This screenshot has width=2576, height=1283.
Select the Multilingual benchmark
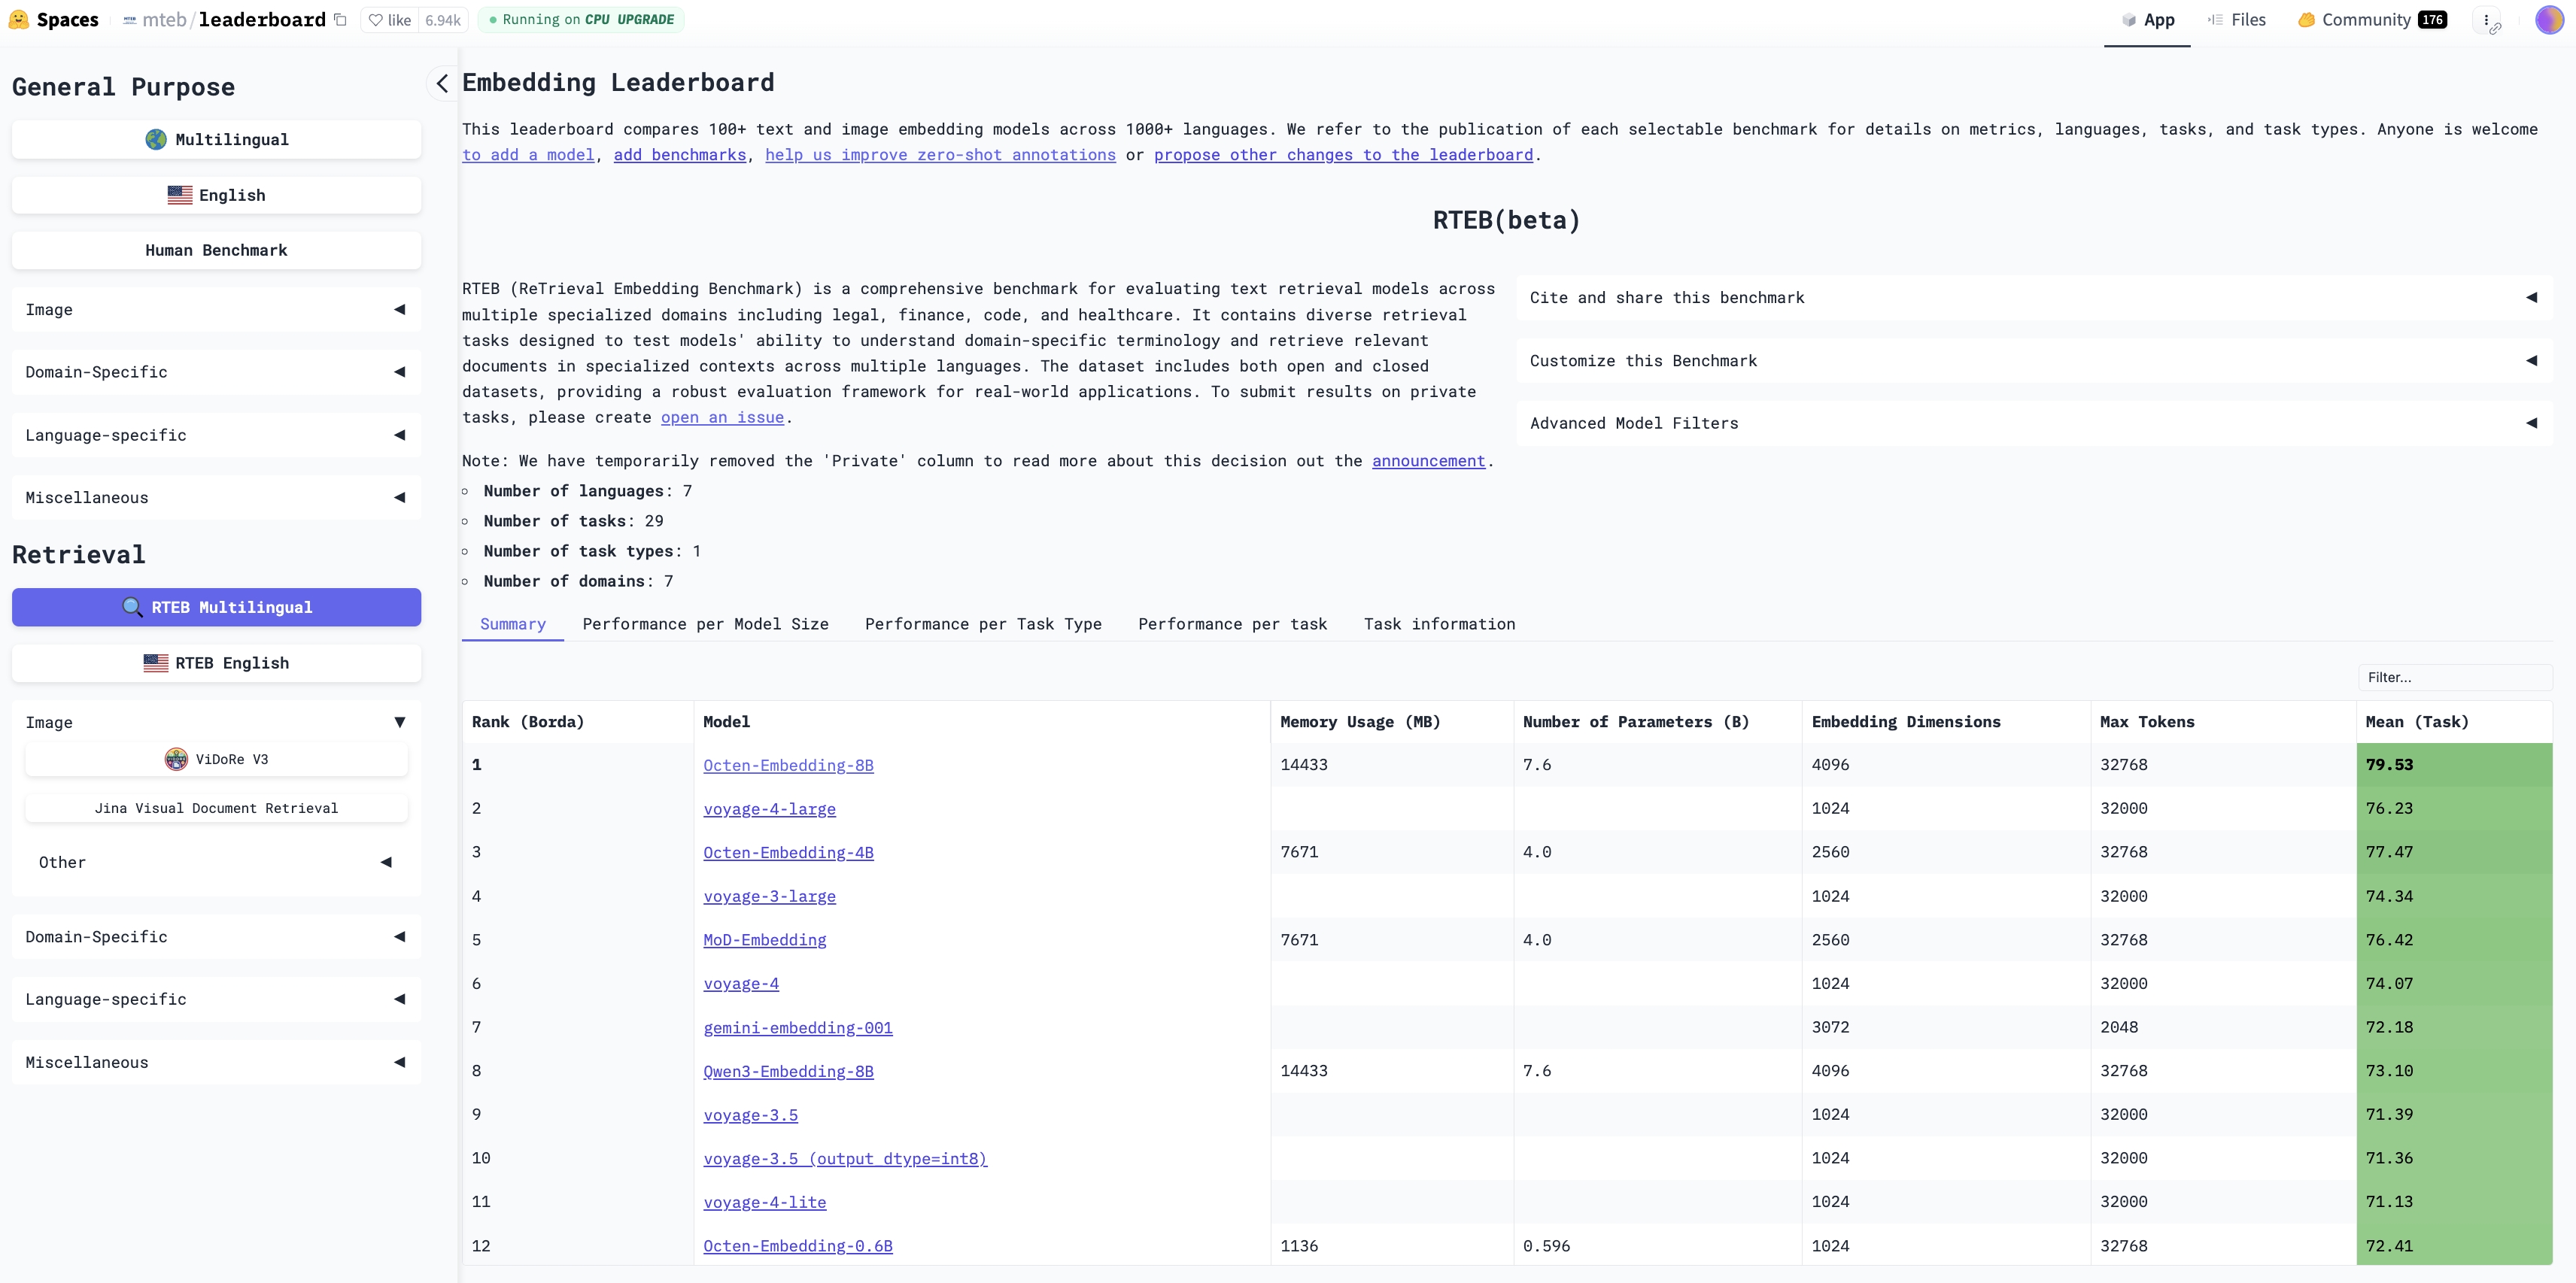(216, 140)
